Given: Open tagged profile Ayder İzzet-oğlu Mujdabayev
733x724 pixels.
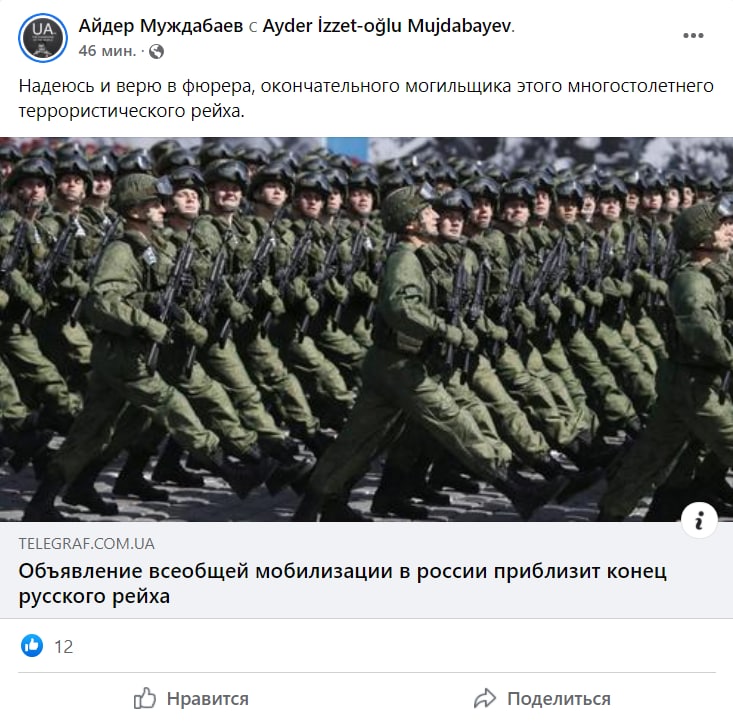Looking at the screenshot, I should tap(387, 26).
